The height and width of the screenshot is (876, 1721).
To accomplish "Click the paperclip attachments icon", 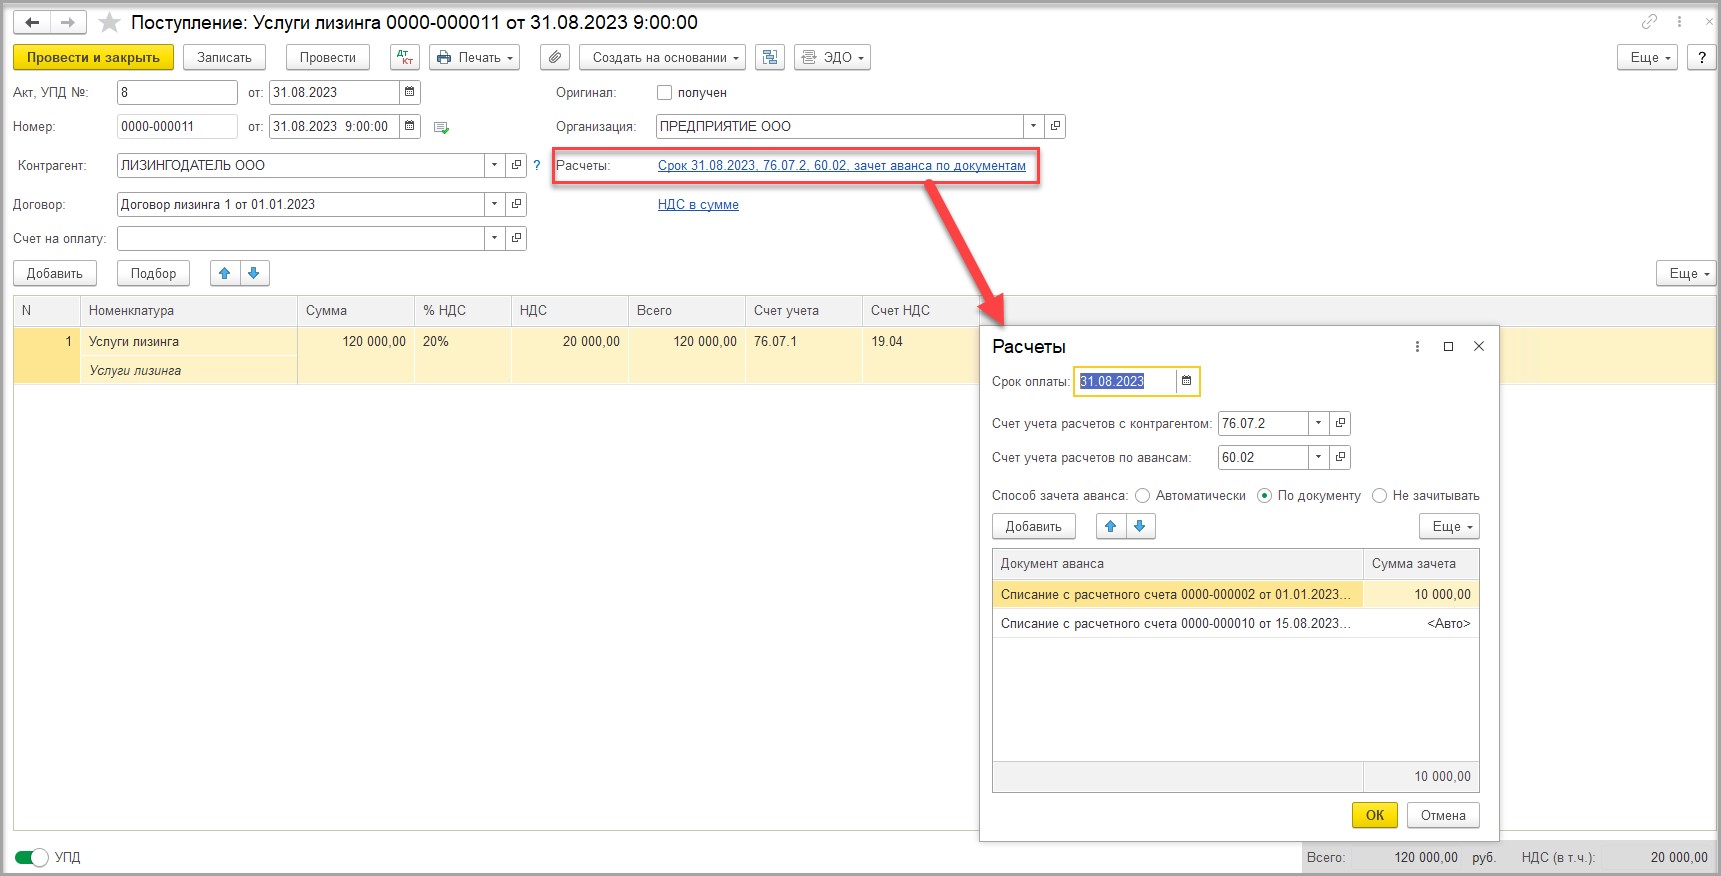I will [555, 58].
